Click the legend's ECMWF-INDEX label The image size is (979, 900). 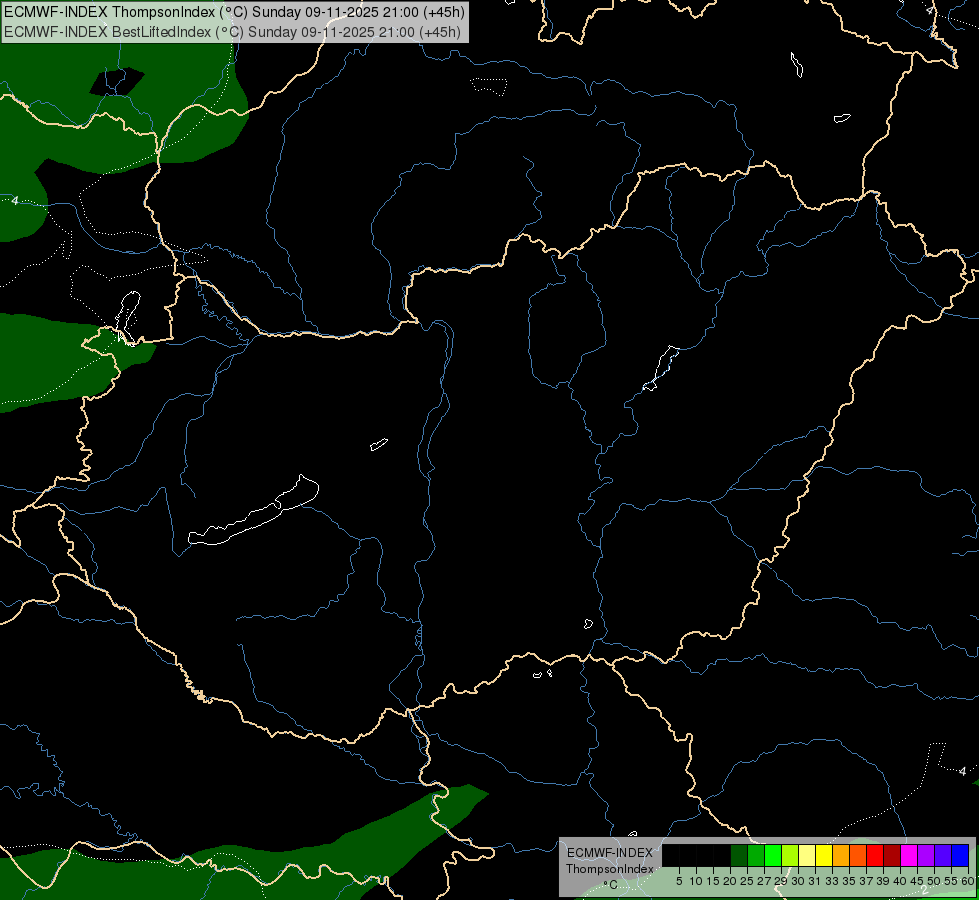(x=610, y=853)
